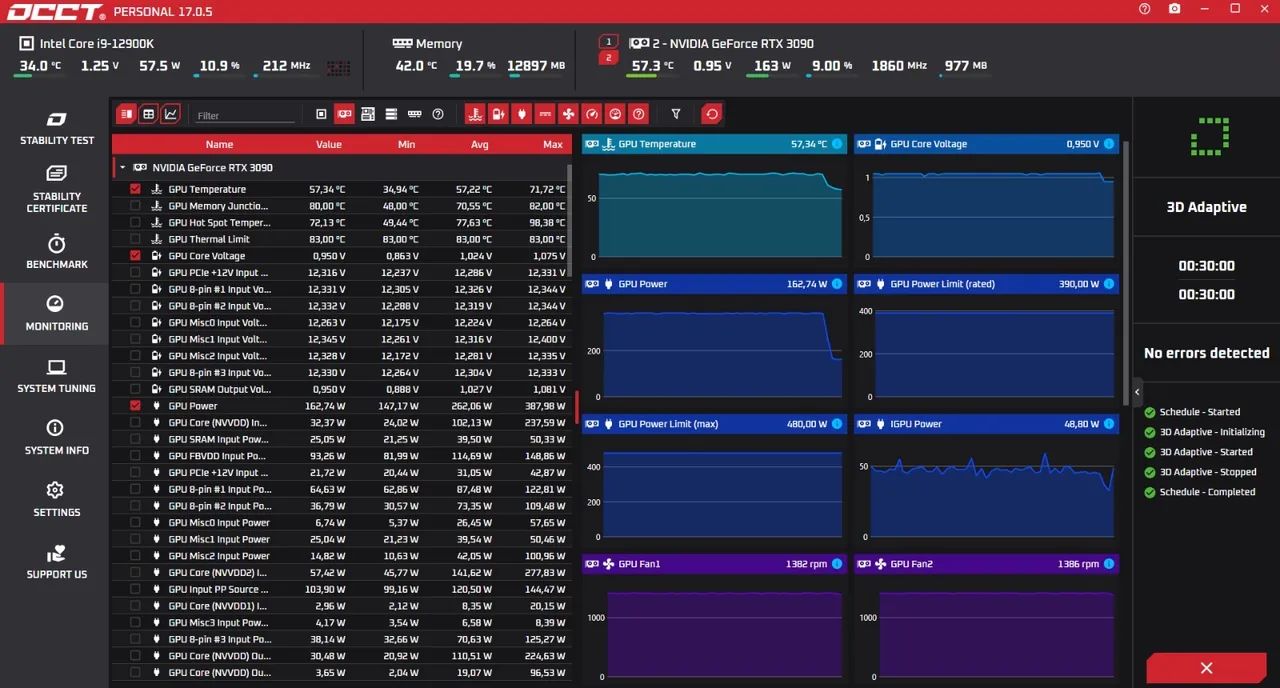The height and width of the screenshot is (688, 1280).
Task: Open the Benchmark section in sidebar
Action: (x=56, y=252)
